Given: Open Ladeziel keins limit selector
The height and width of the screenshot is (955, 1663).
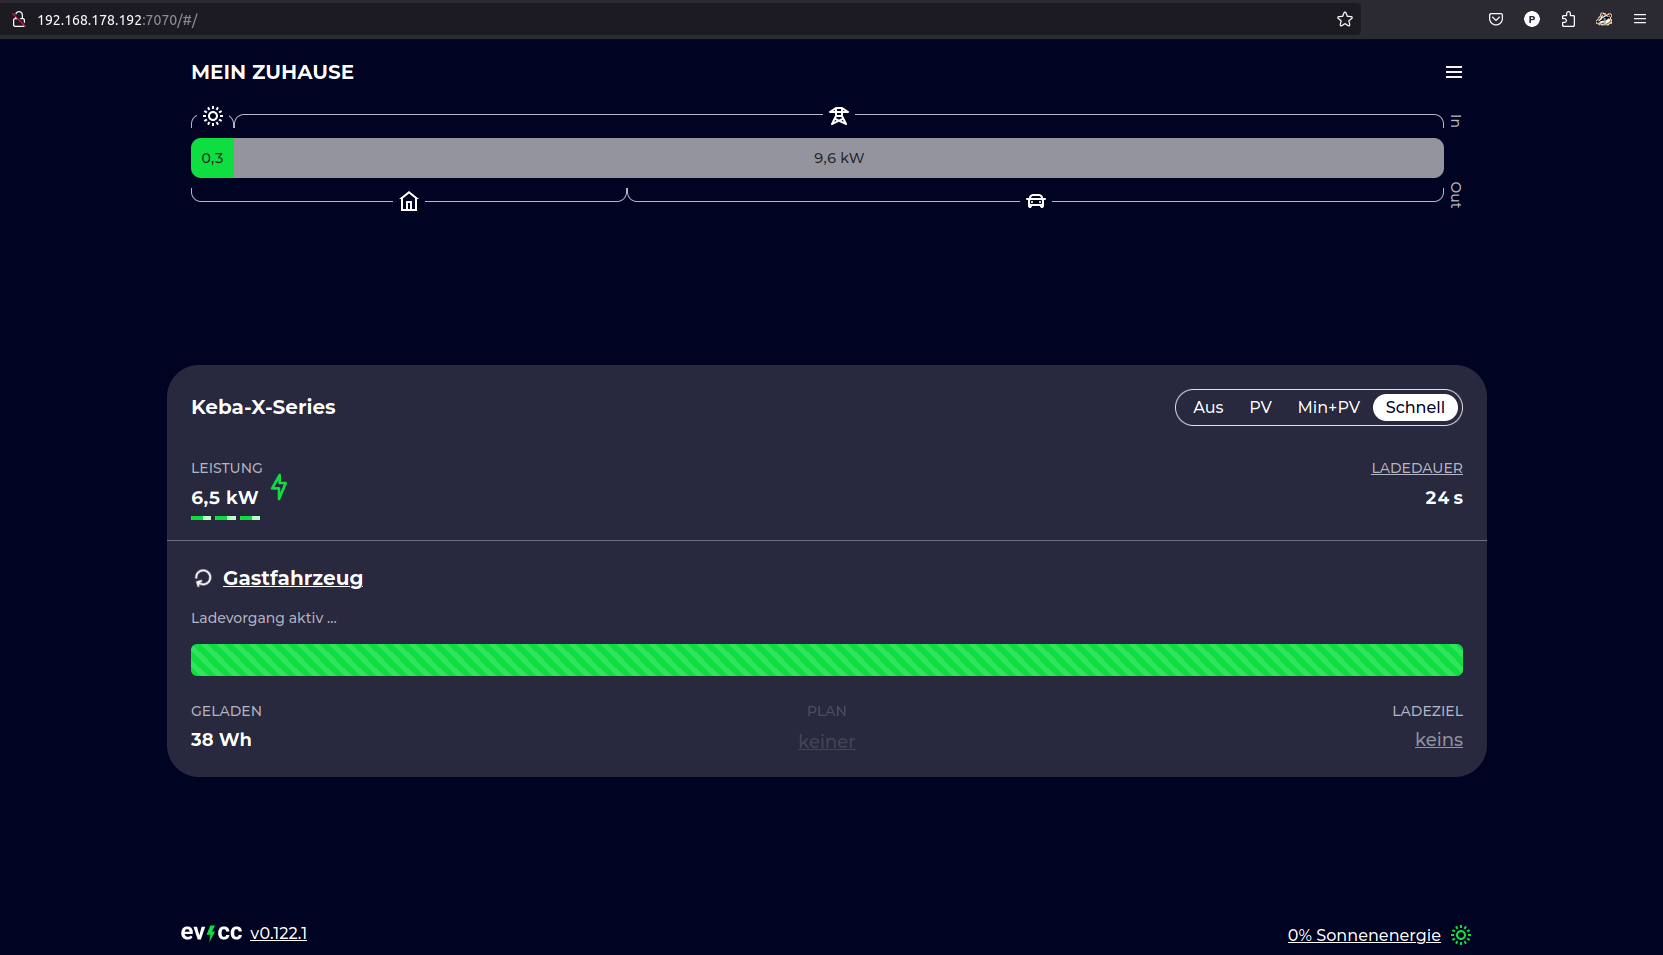Looking at the screenshot, I should point(1438,740).
